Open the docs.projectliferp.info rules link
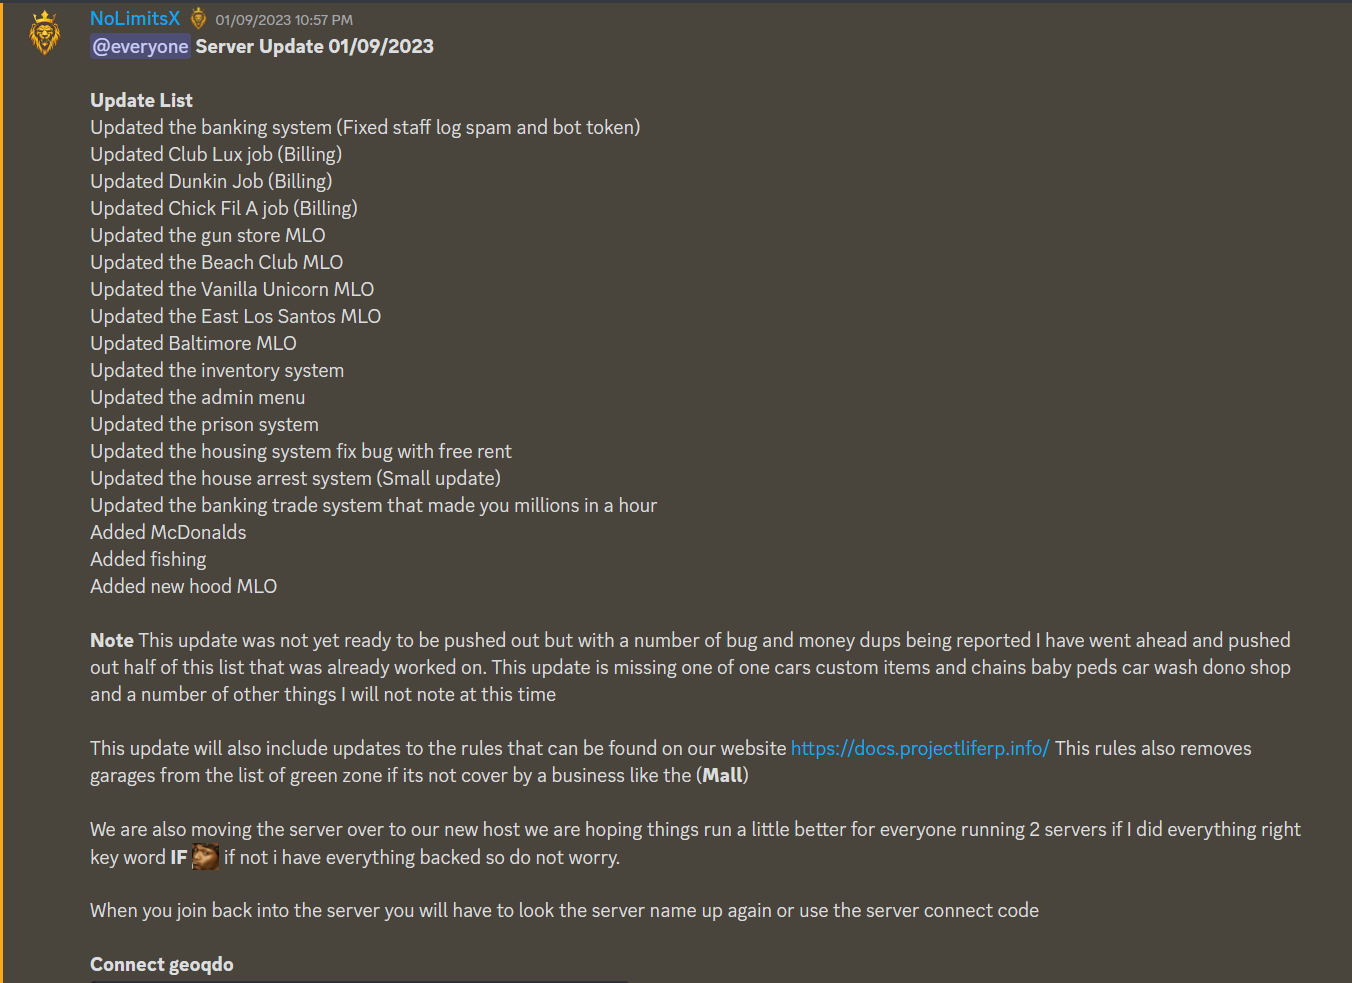The image size is (1352, 983). 920,748
